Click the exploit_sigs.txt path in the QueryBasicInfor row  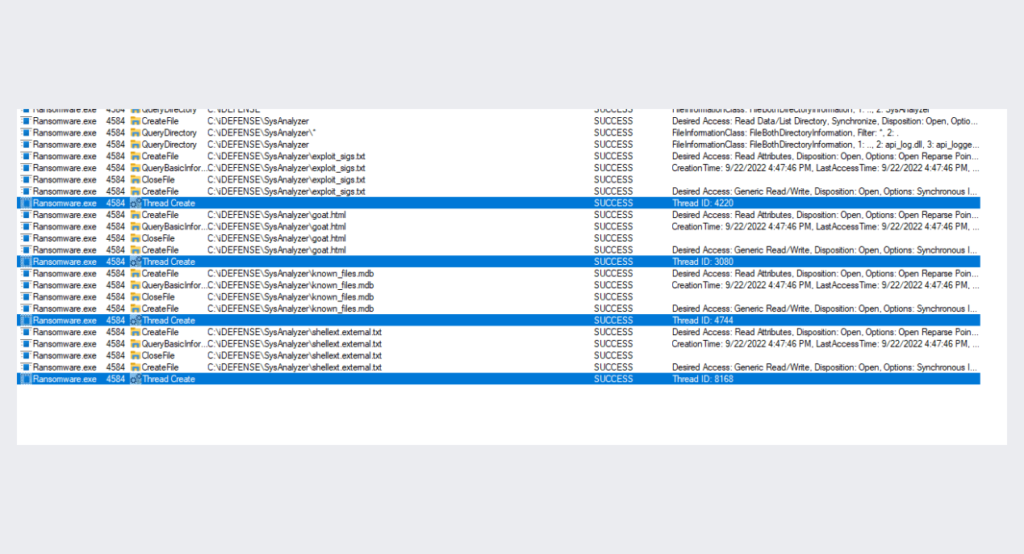(286, 168)
